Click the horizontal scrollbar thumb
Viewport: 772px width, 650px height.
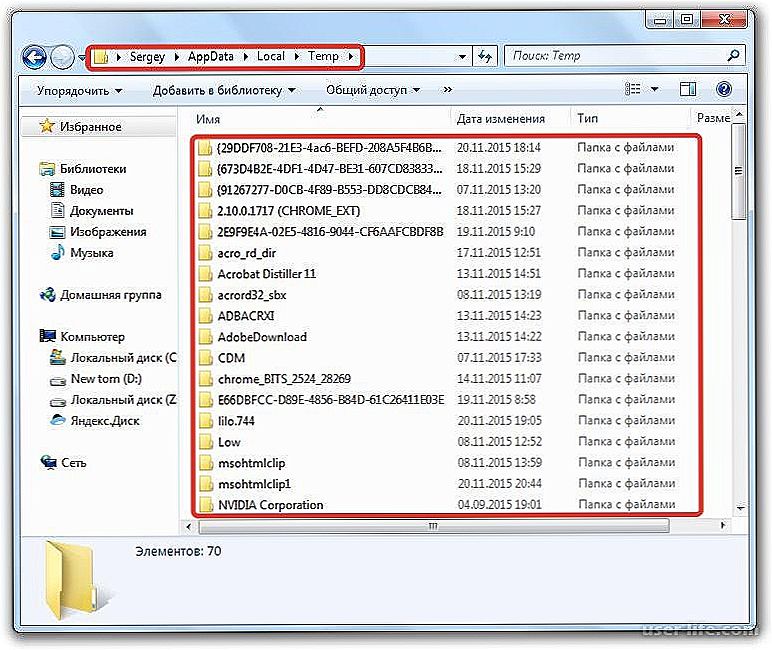pyautogui.click(x=433, y=526)
